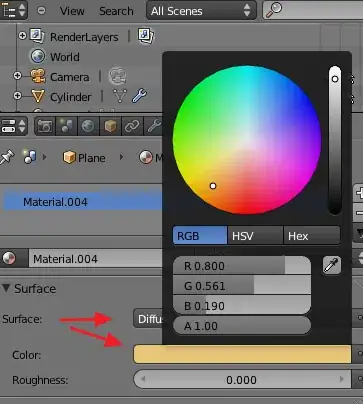Open the Render properties tab
The image size is (363, 404).
pyautogui.click(x=45, y=126)
